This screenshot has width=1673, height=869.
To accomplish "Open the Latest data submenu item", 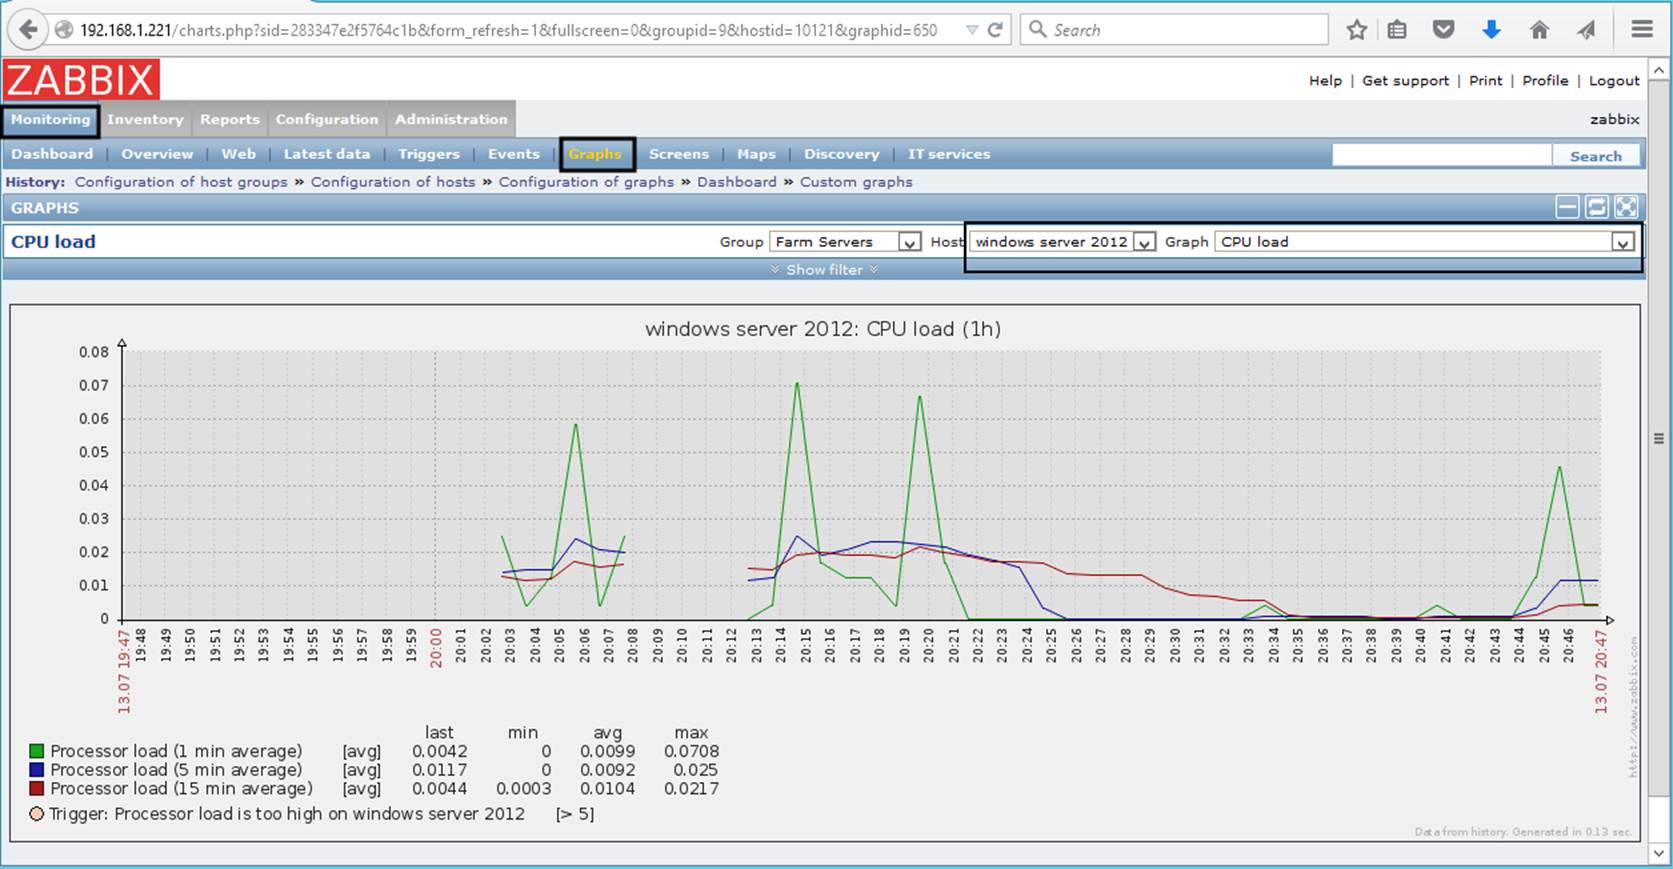I will (326, 154).
